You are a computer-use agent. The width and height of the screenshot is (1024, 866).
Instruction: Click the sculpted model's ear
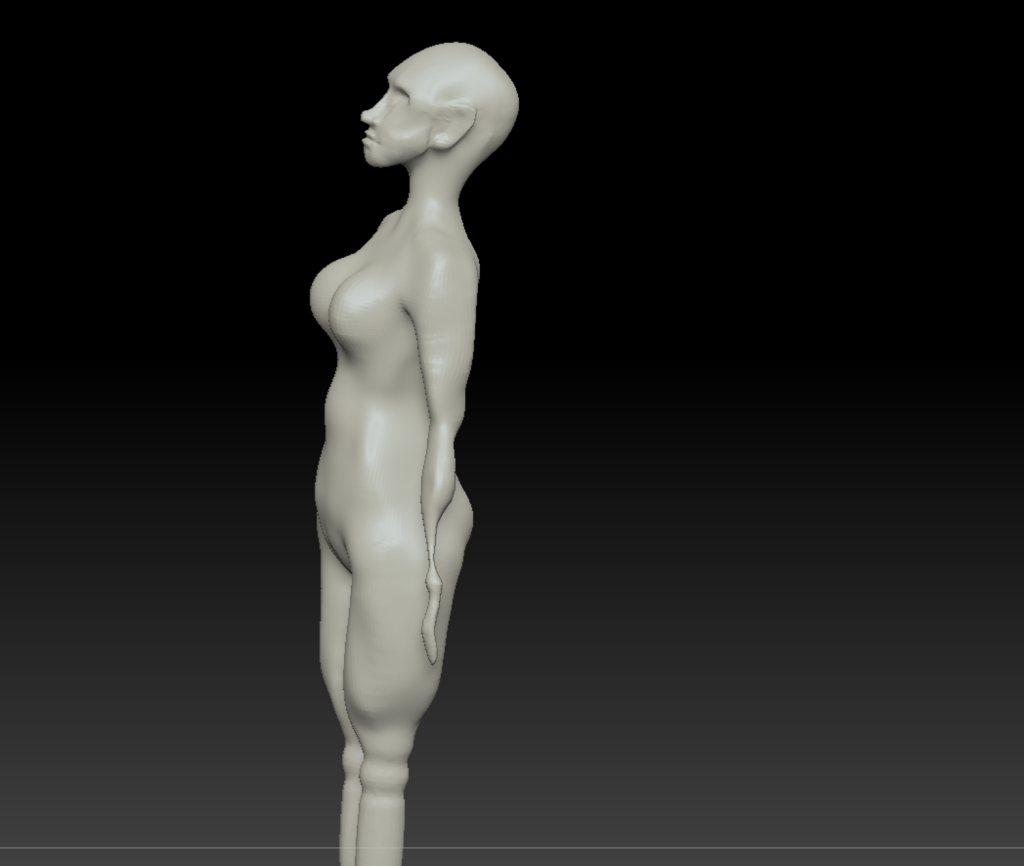tap(451, 126)
